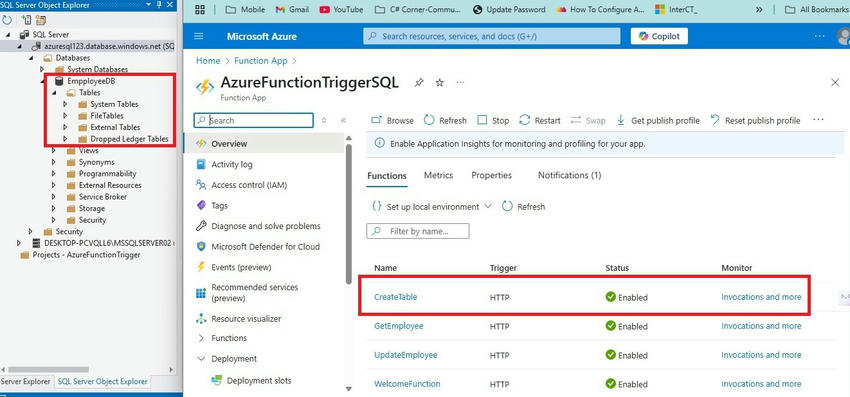Click the Azure portal hamburger menu icon
850x397 pixels.
coord(198,36)
